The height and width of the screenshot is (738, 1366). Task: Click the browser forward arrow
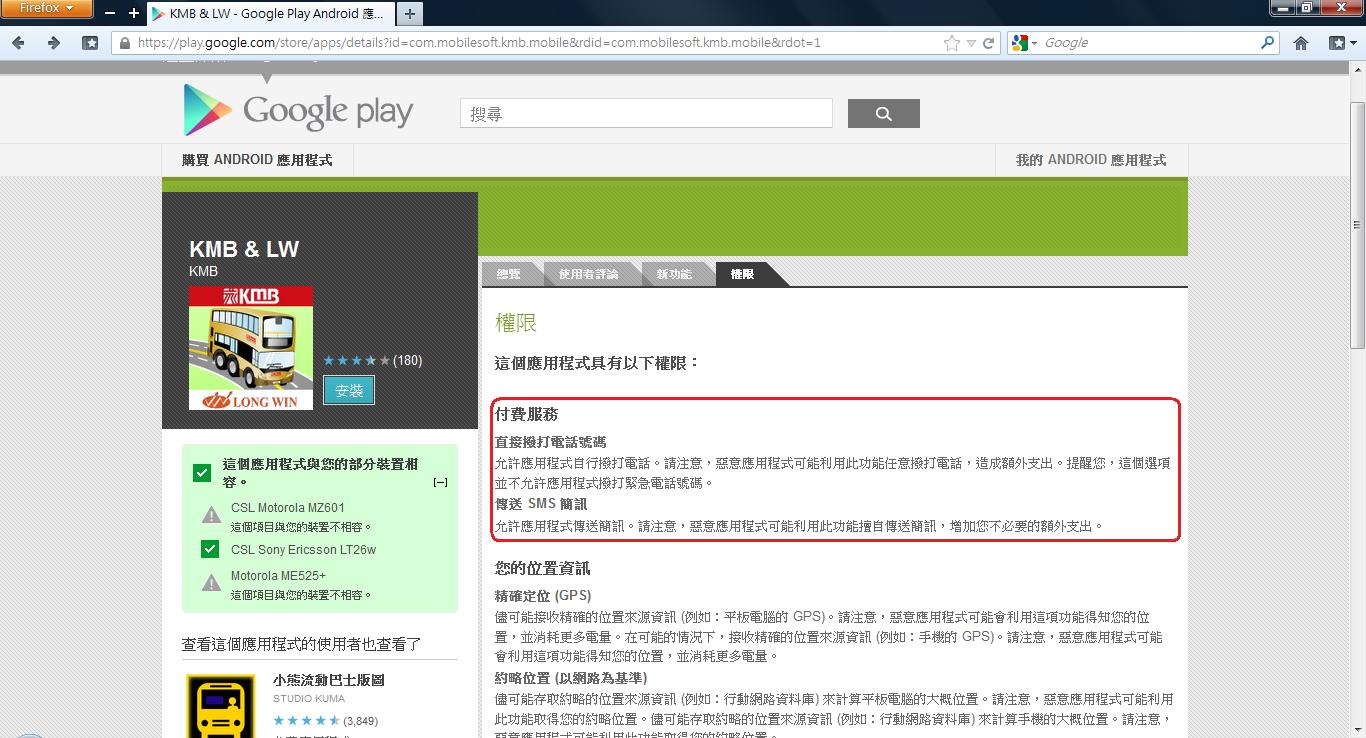click(54, 43)
